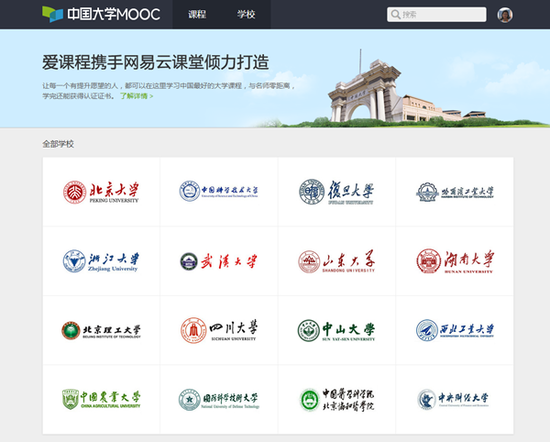Select National University of Defense Technology logo
550x442 pixels.
tap(219, 400)
